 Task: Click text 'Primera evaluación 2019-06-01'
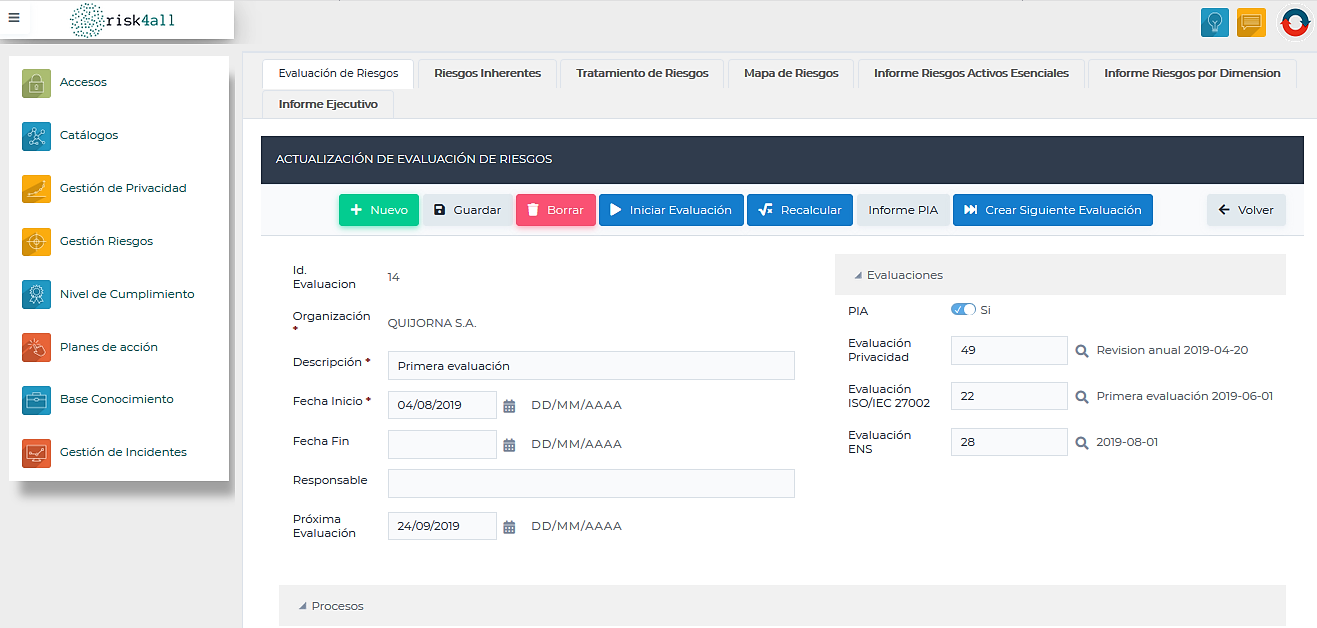[1184, 397]
